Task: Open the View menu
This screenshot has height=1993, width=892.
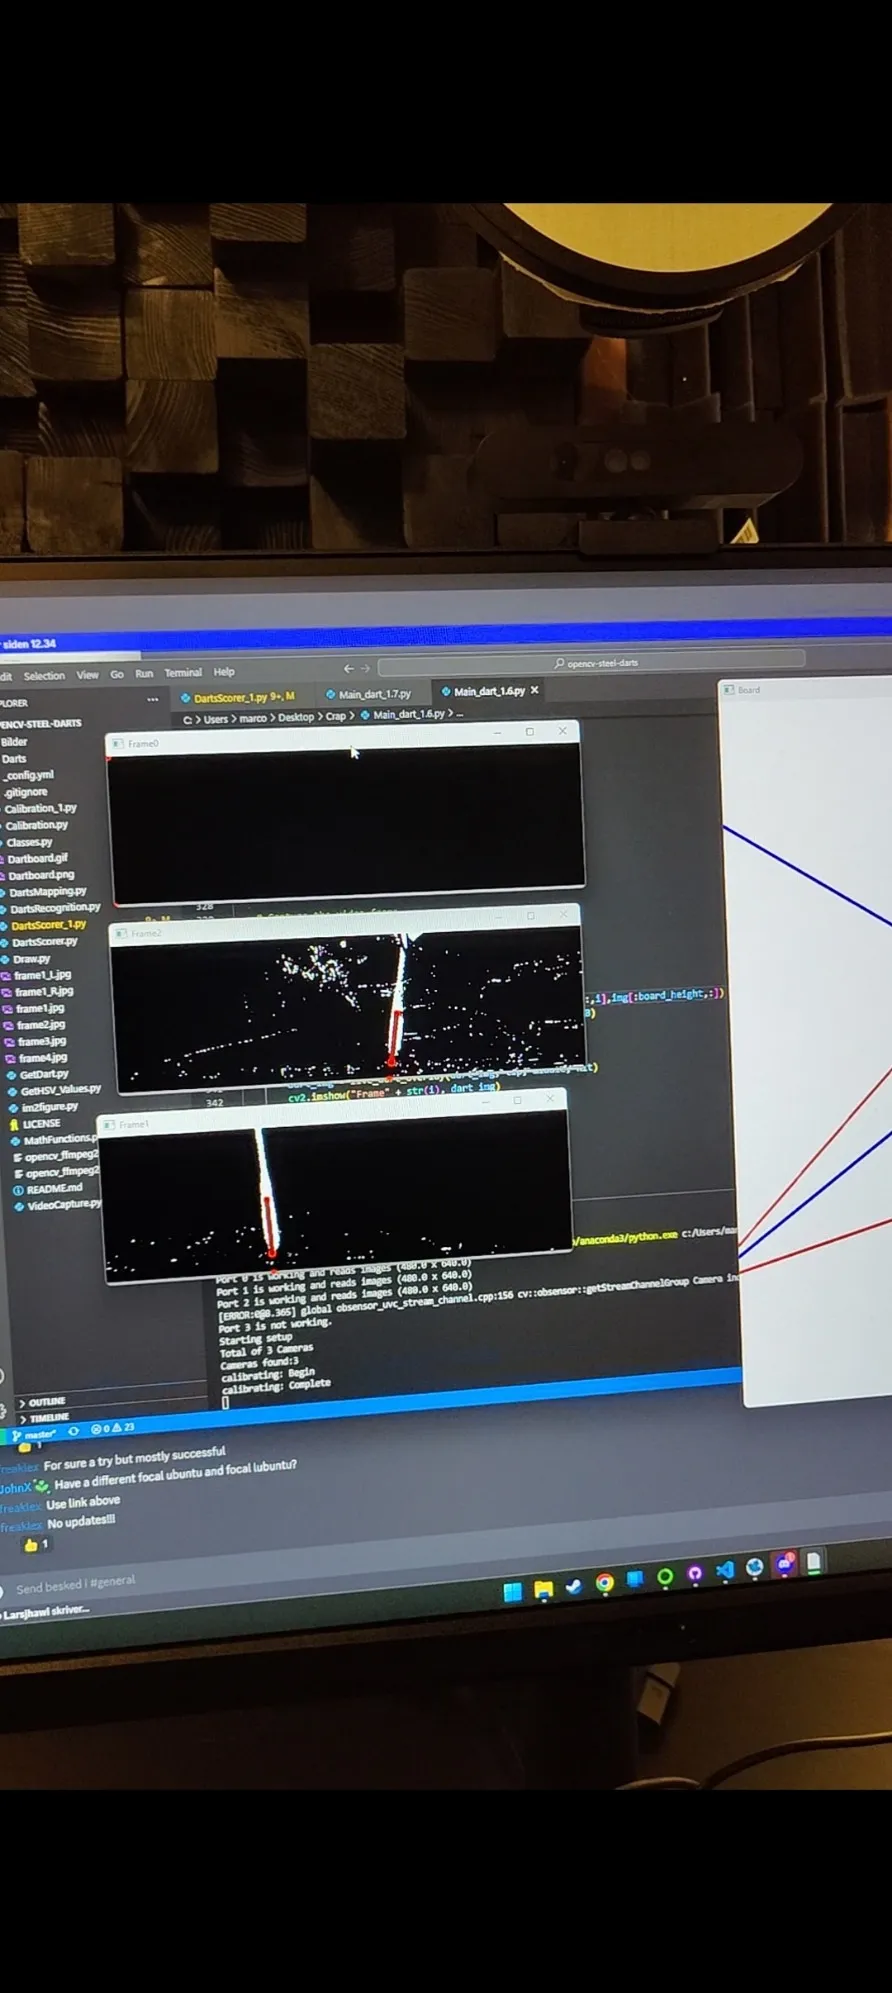Action: click(x=88, y=675)
